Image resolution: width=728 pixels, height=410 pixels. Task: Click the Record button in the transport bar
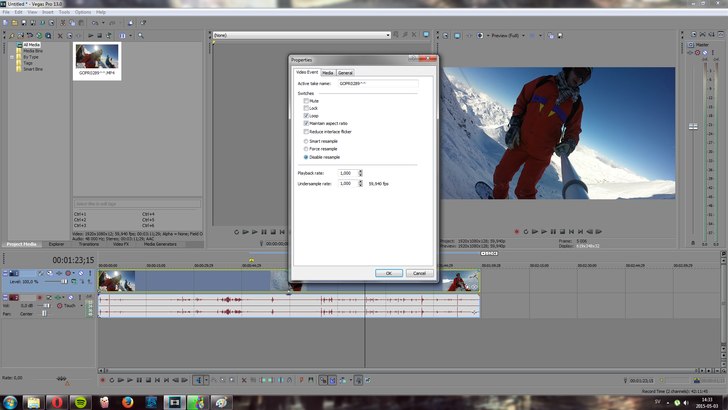tap(102, 380)
